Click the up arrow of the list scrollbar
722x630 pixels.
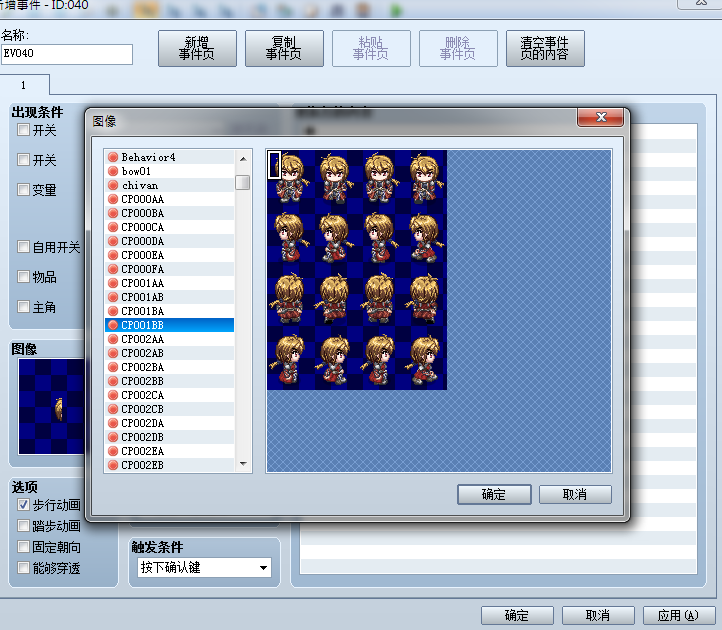pyautogui.click(x=243, y=159)
